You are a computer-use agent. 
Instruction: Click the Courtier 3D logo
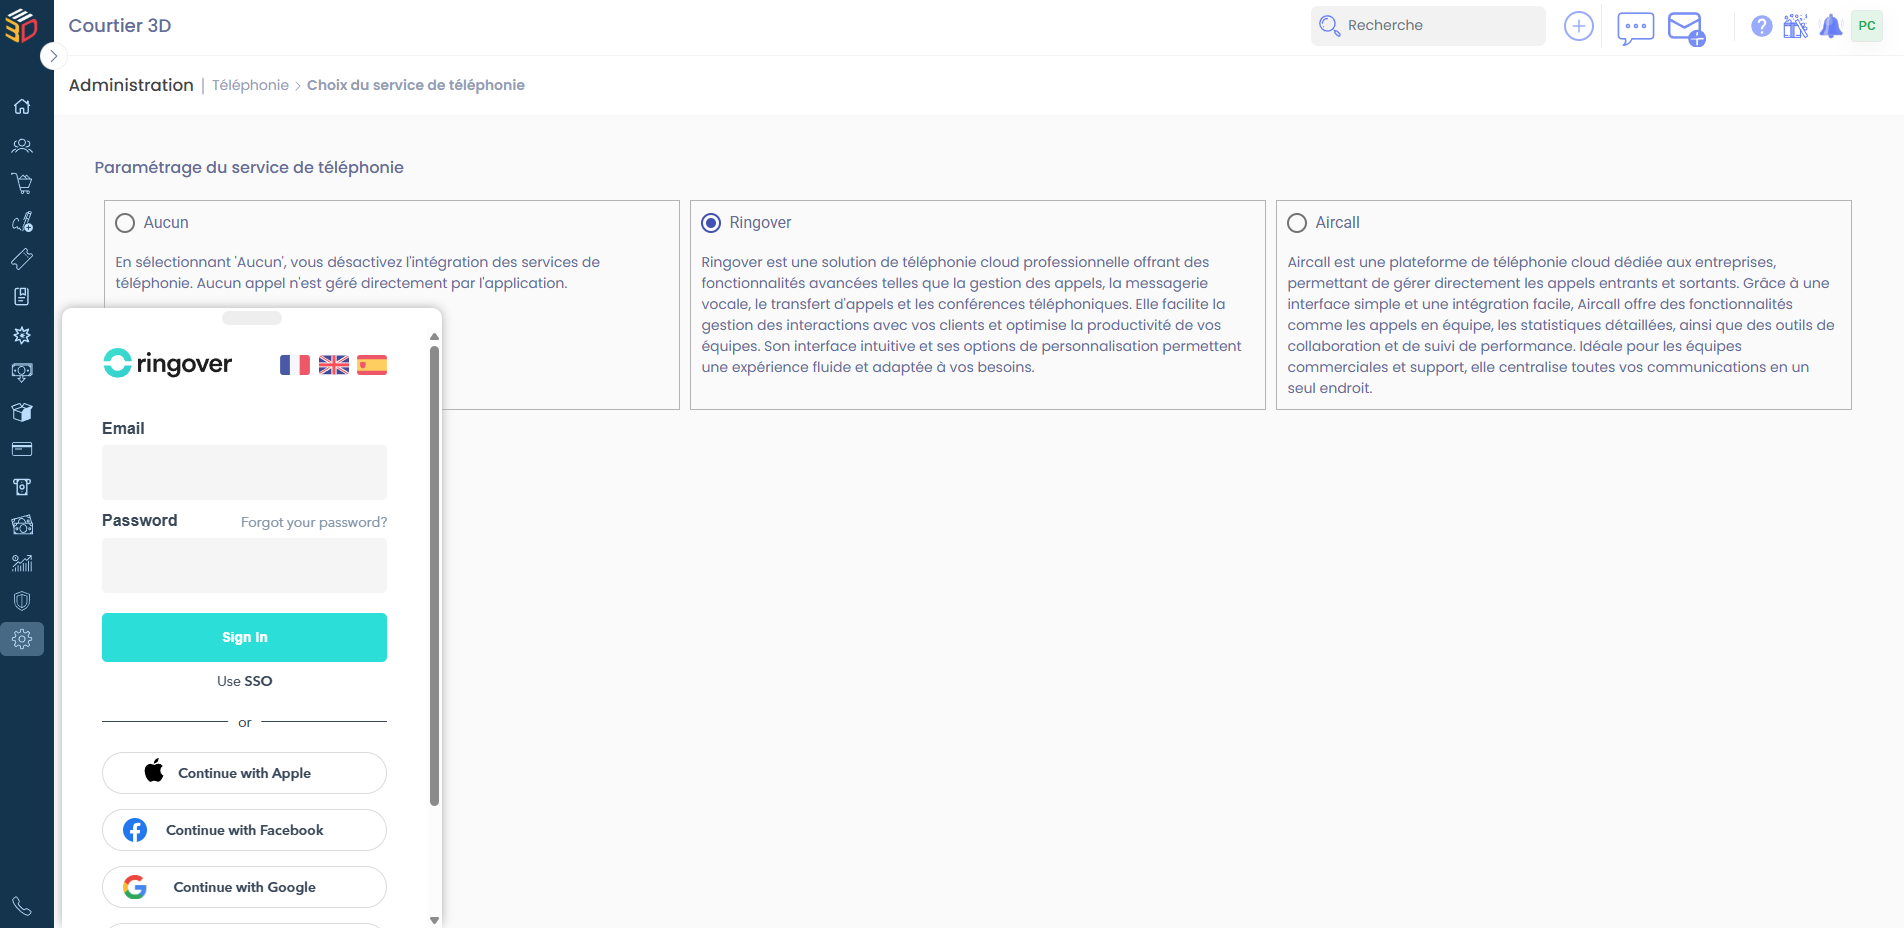(x=21, y=25)
